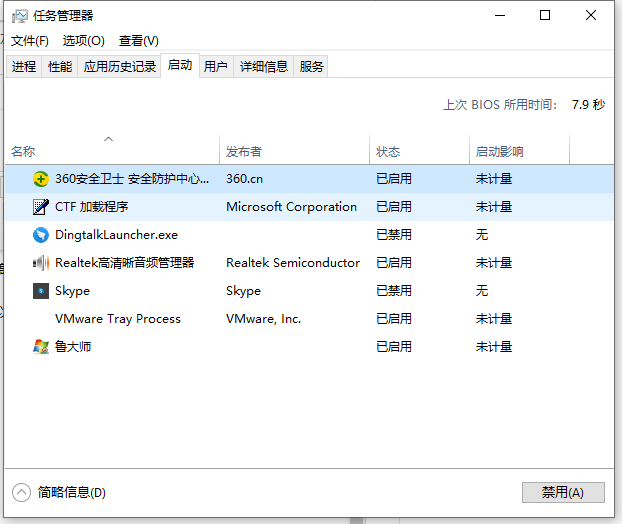Collapse view via 简略信息 arrow icon

[21, 492]
